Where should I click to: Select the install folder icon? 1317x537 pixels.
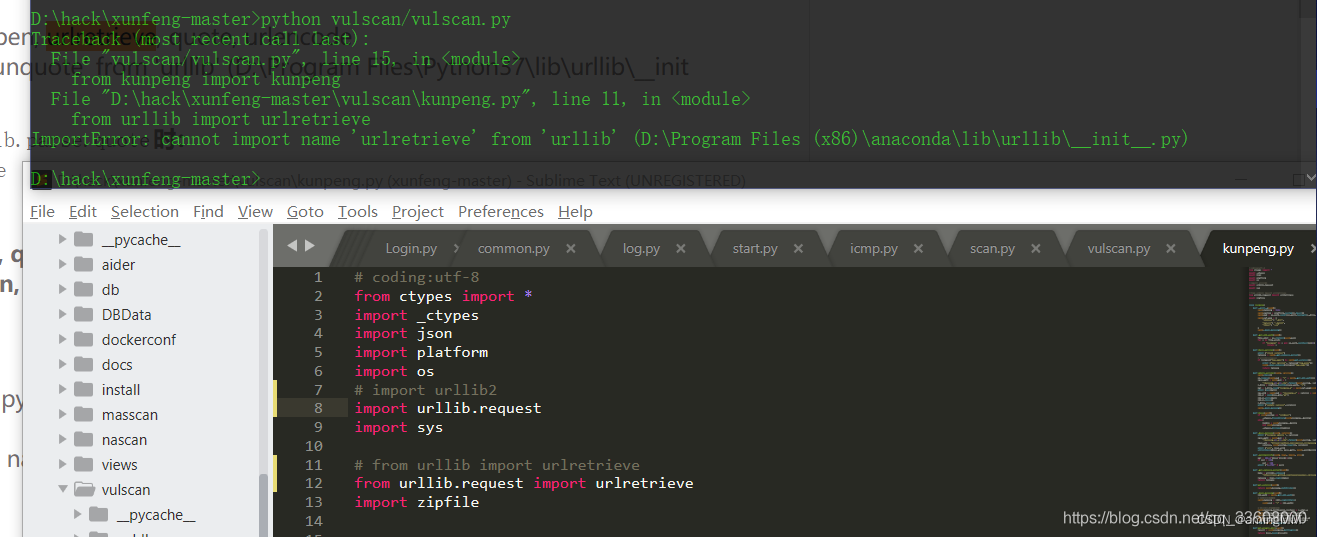tap(84, 390)
